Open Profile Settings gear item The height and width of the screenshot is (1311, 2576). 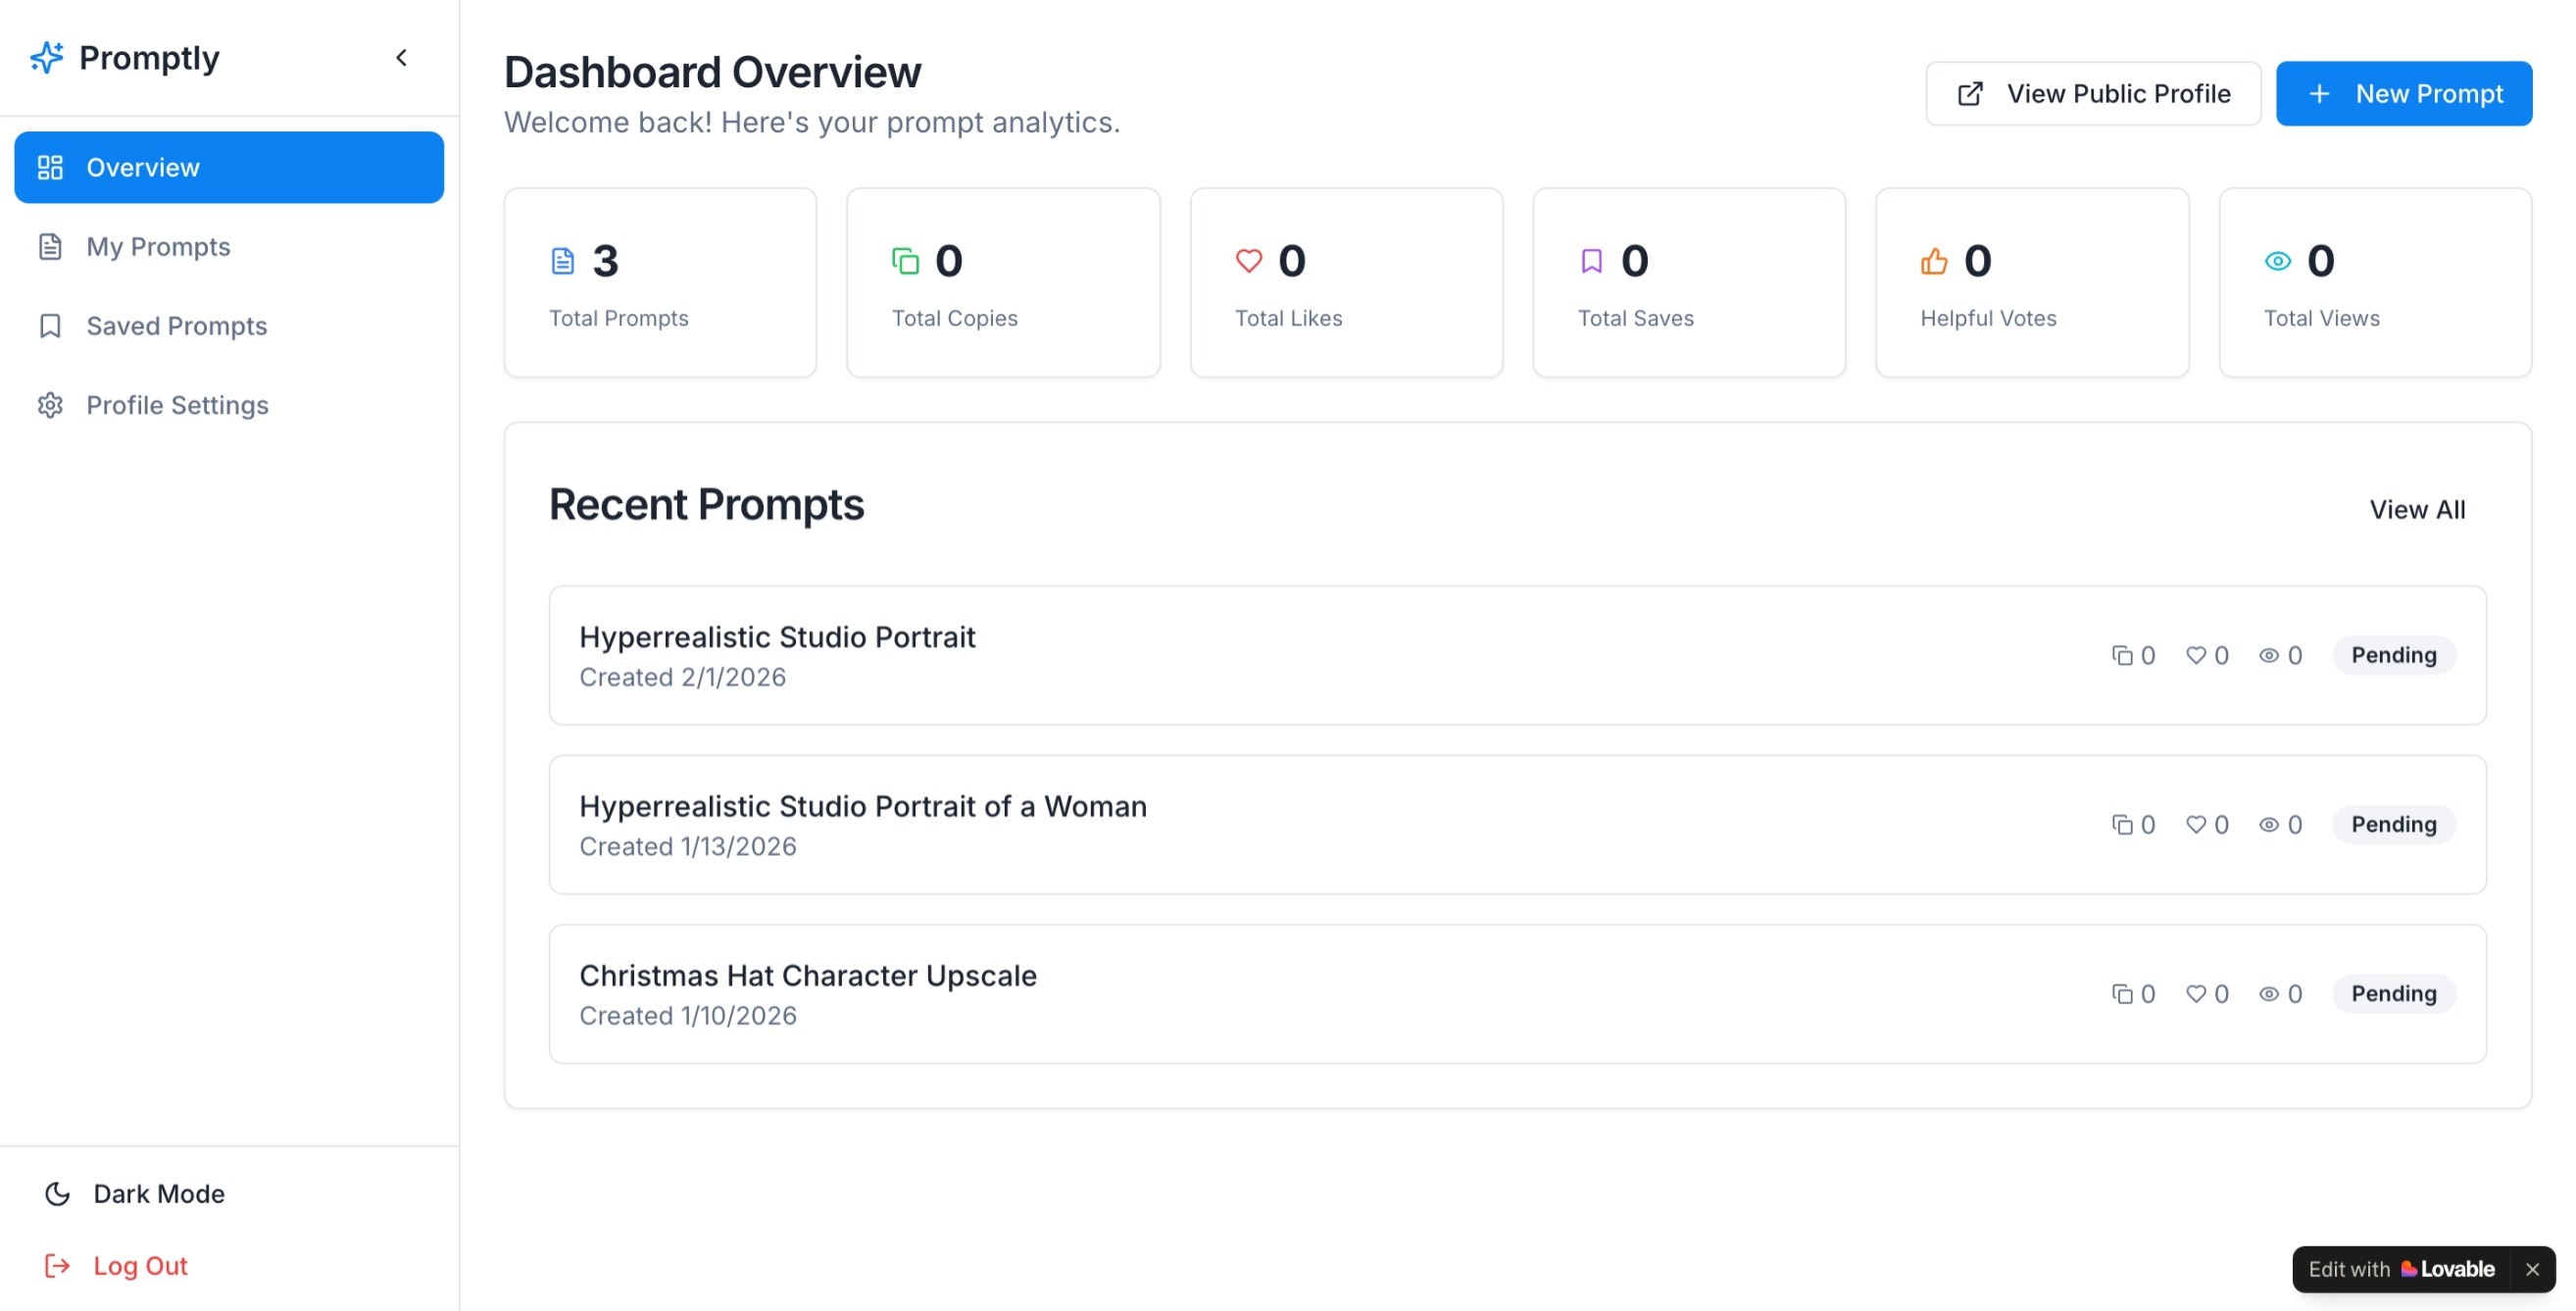pyautogui.click(x=177, y=405)
